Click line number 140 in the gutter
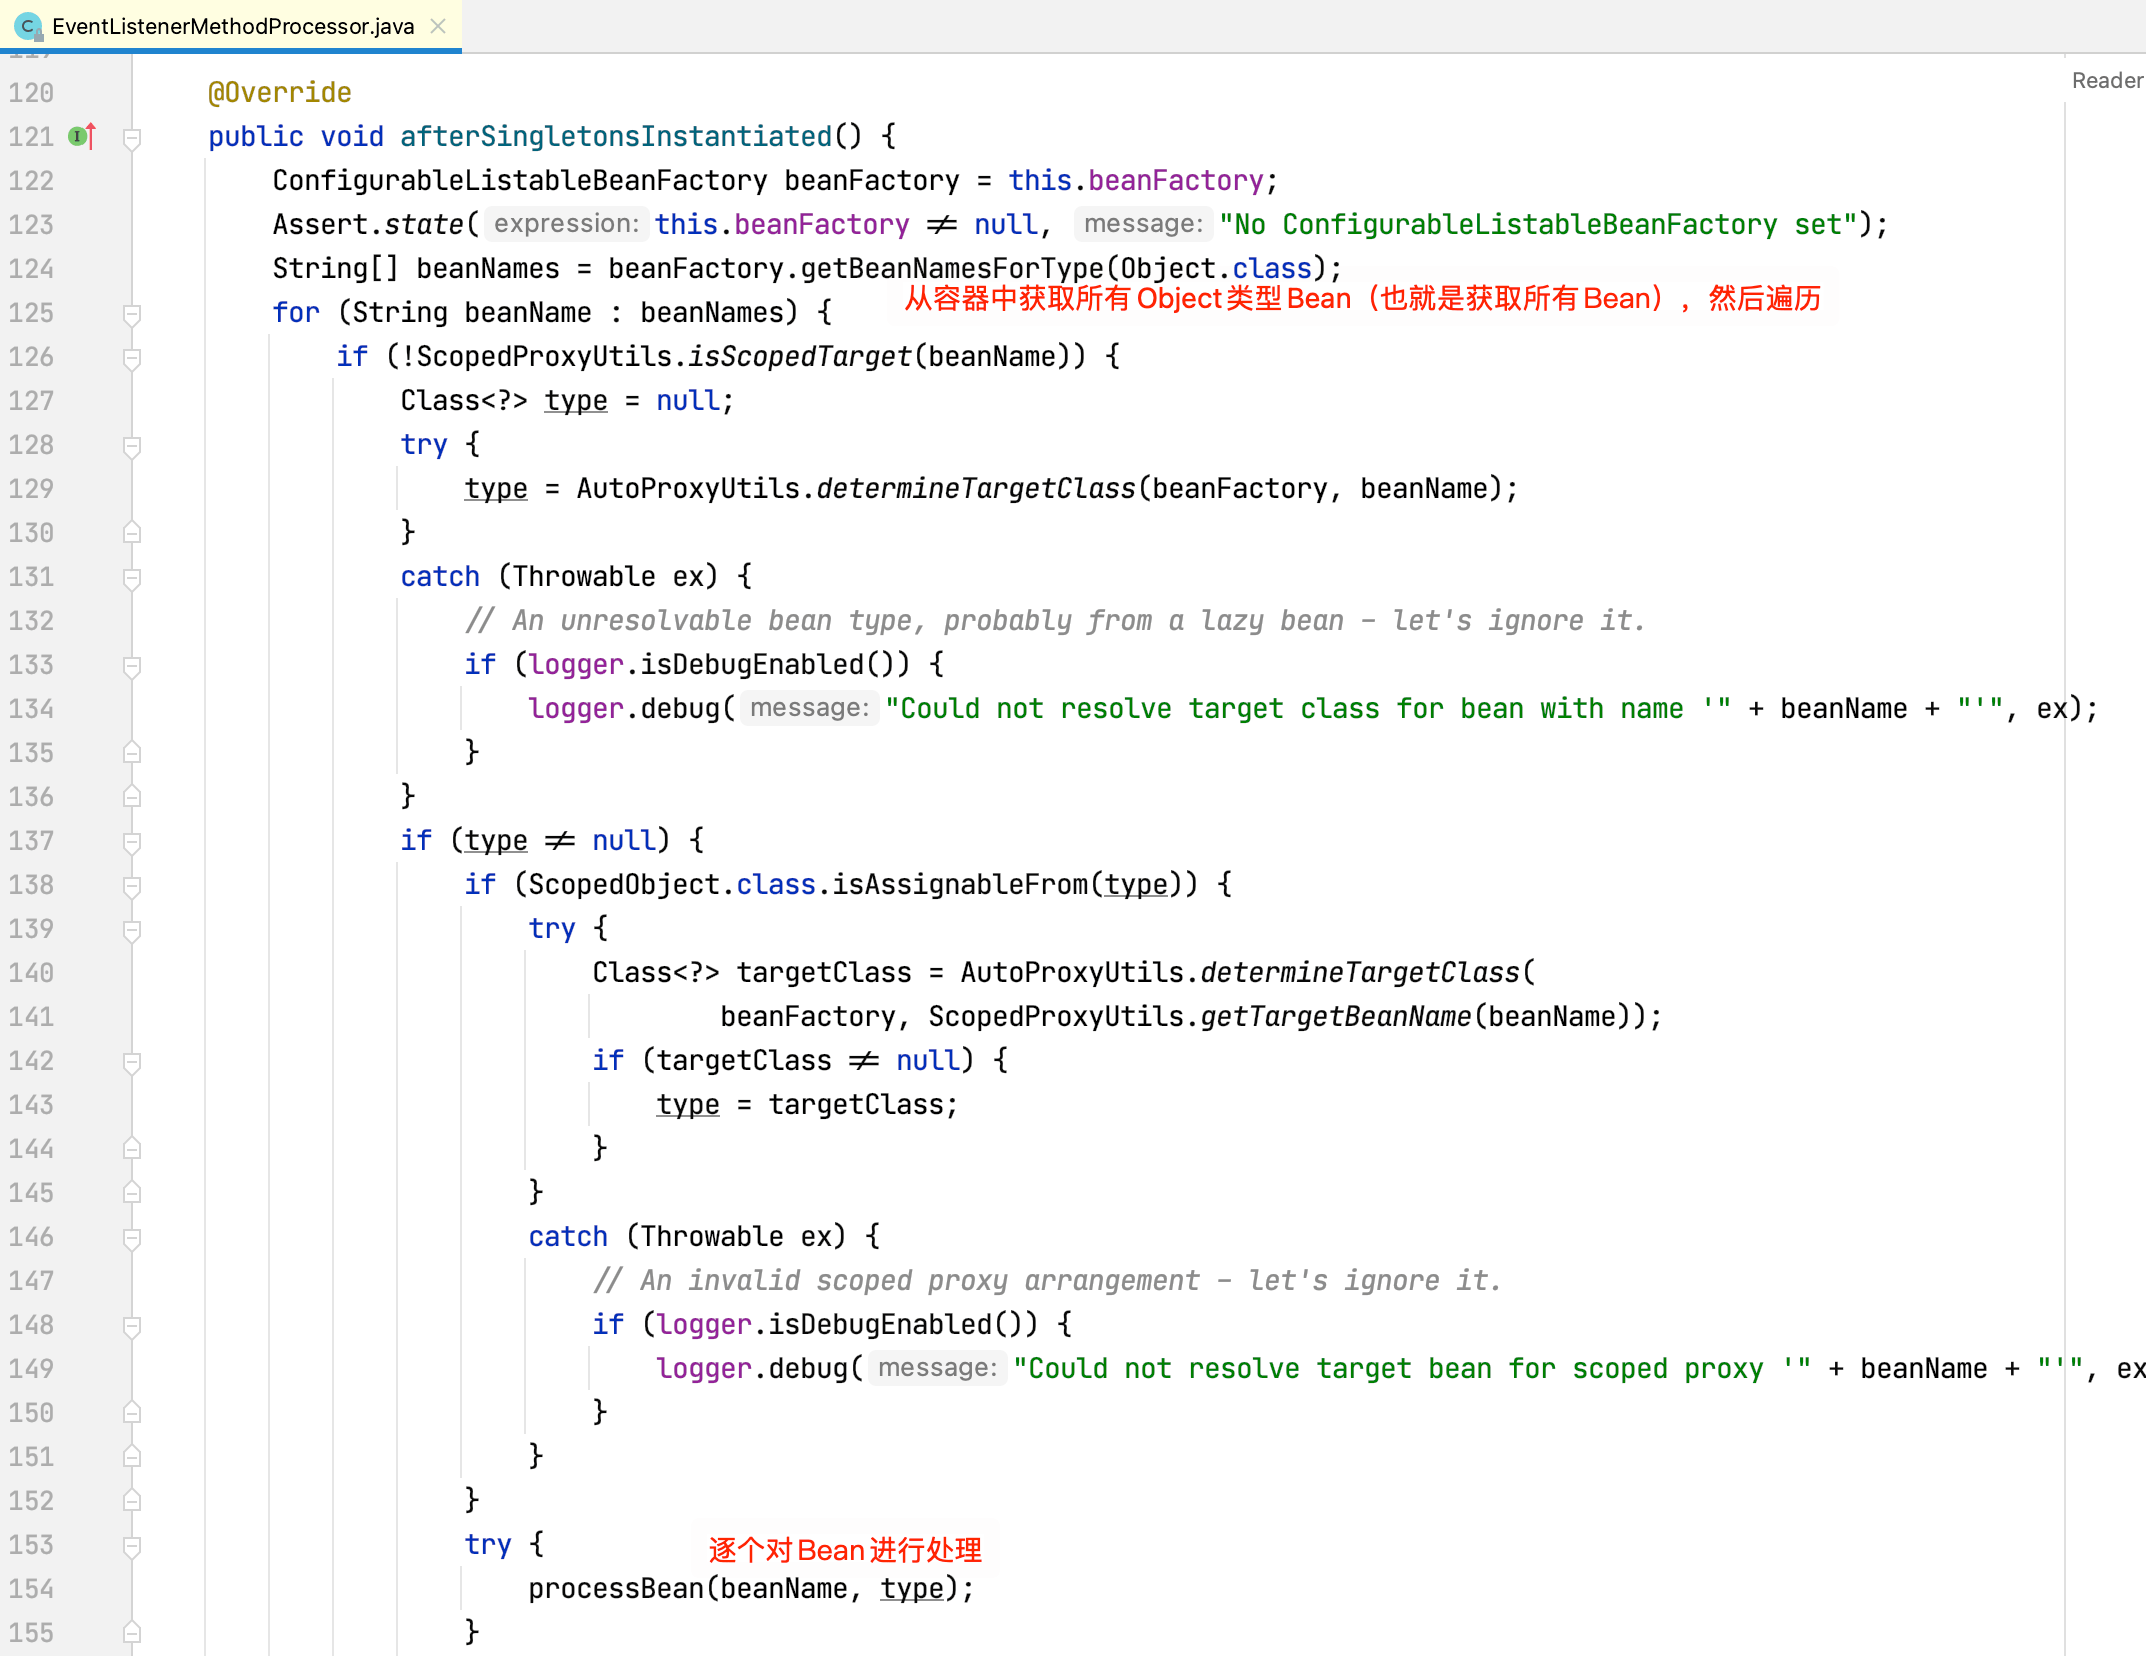The height and width of the screenshot is (1656, 2146). coord(32,973)
